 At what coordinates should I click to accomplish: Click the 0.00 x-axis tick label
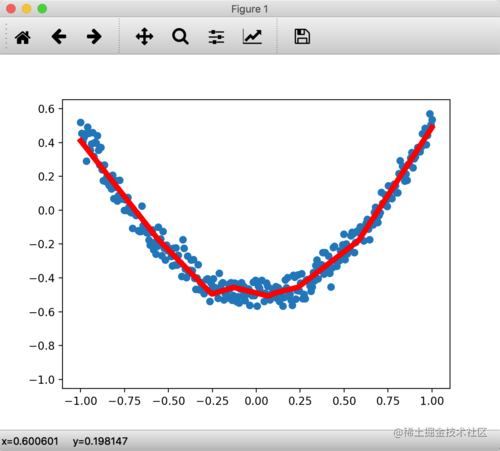[256, 401]
